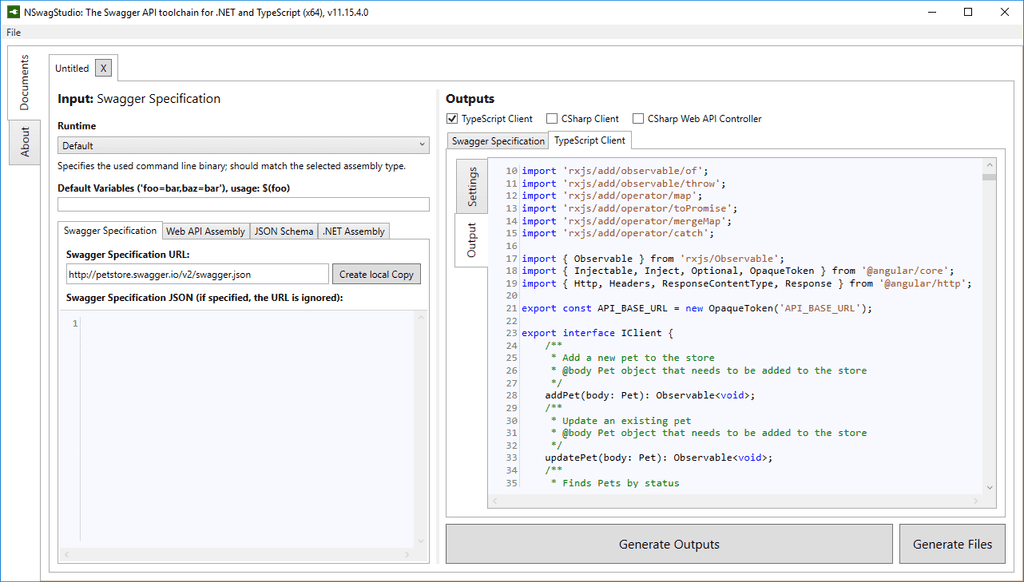Open the Runtime dropdown
Viewport: 1024px width, 582px height.
point(243,146)
